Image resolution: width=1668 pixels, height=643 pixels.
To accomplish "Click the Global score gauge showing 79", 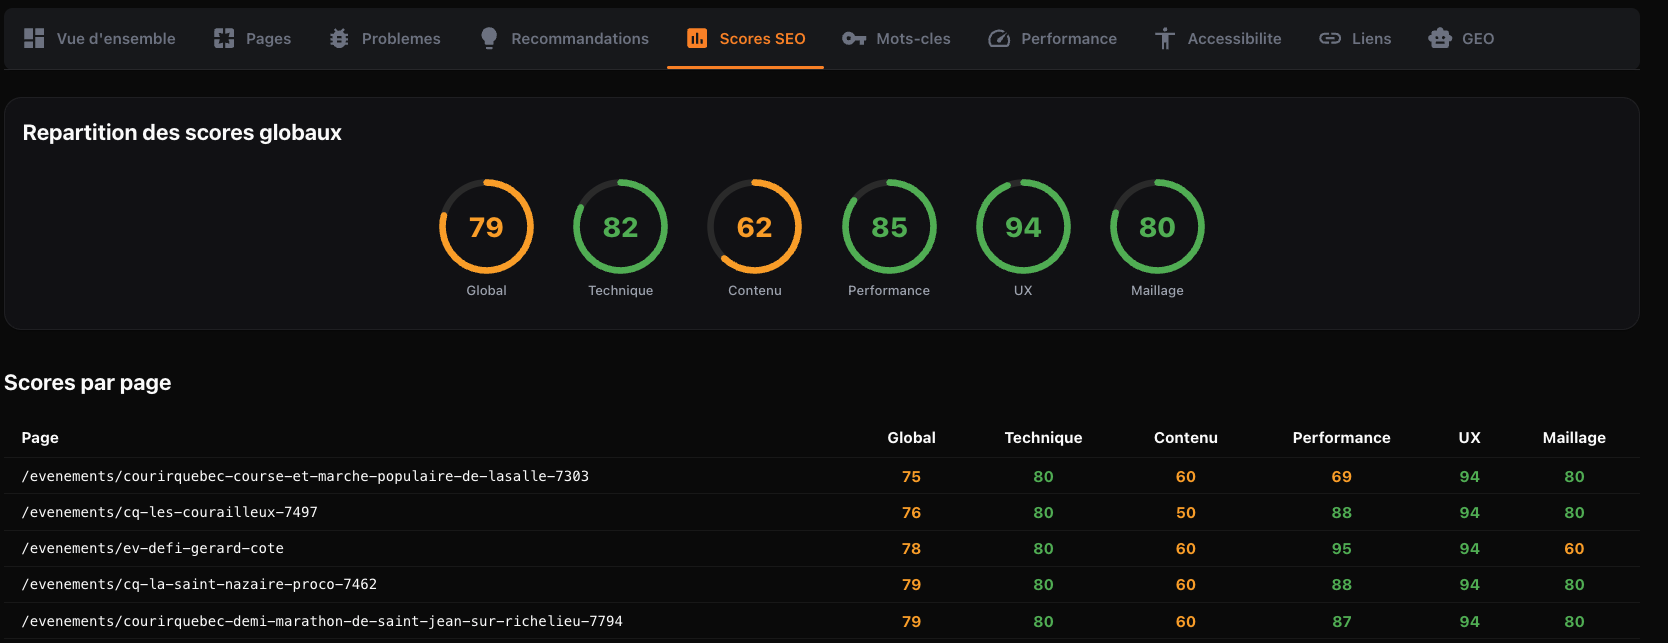I will 486,227.
